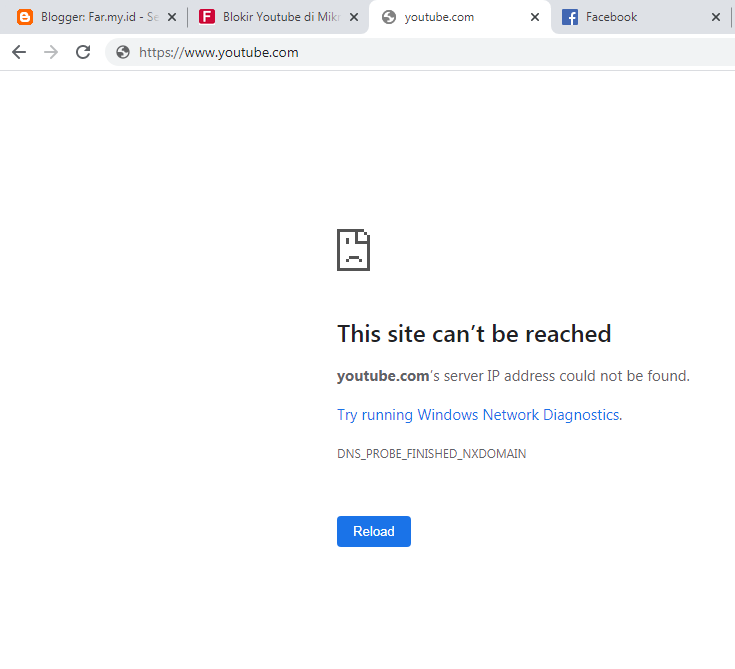Open site info globe icon in address bar
This screenshot has width=735, height=669.
(x=123, y=52)
